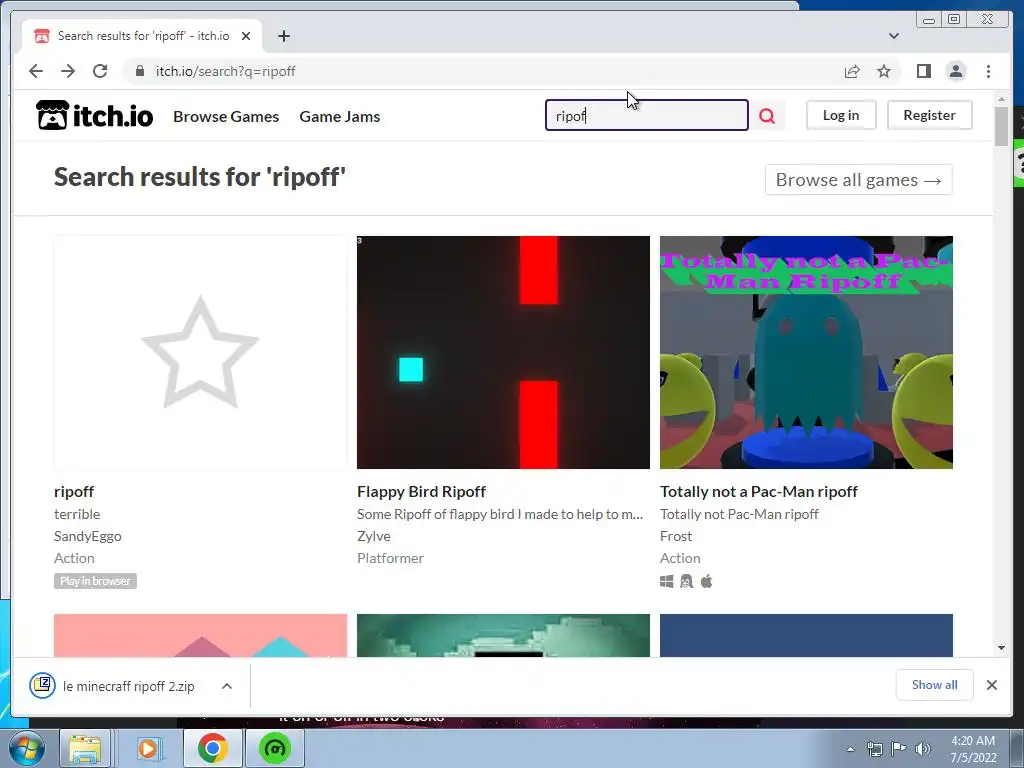The image size is (1024, 768).
Task: Click the Chrome taskbar icon
Action: click(213, 748)
